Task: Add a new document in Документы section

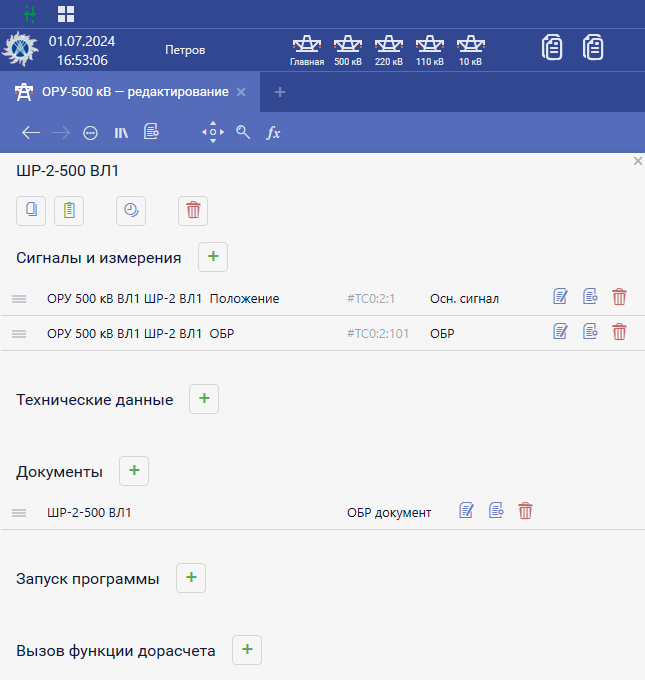Action: (x=134, y=471)
